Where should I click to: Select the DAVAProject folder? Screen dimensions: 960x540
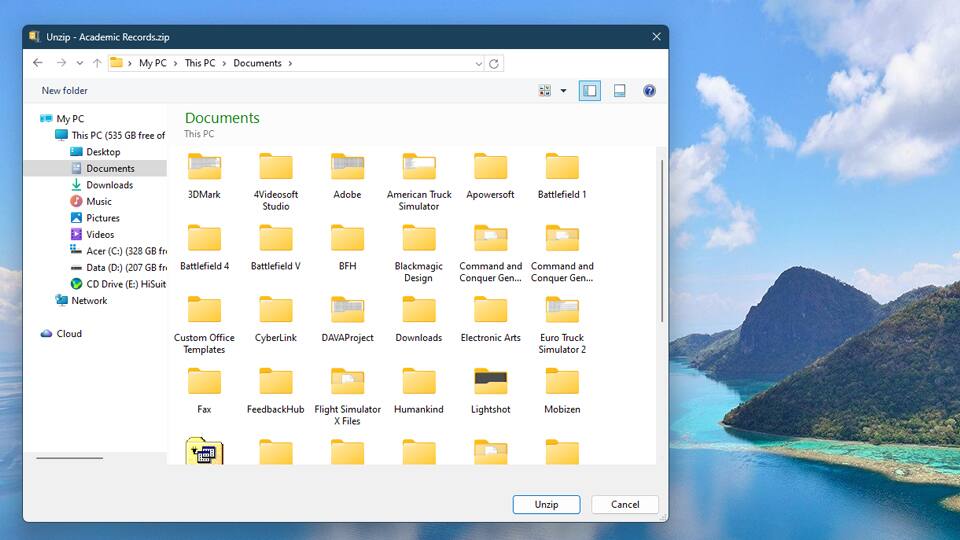coord(347,320)
